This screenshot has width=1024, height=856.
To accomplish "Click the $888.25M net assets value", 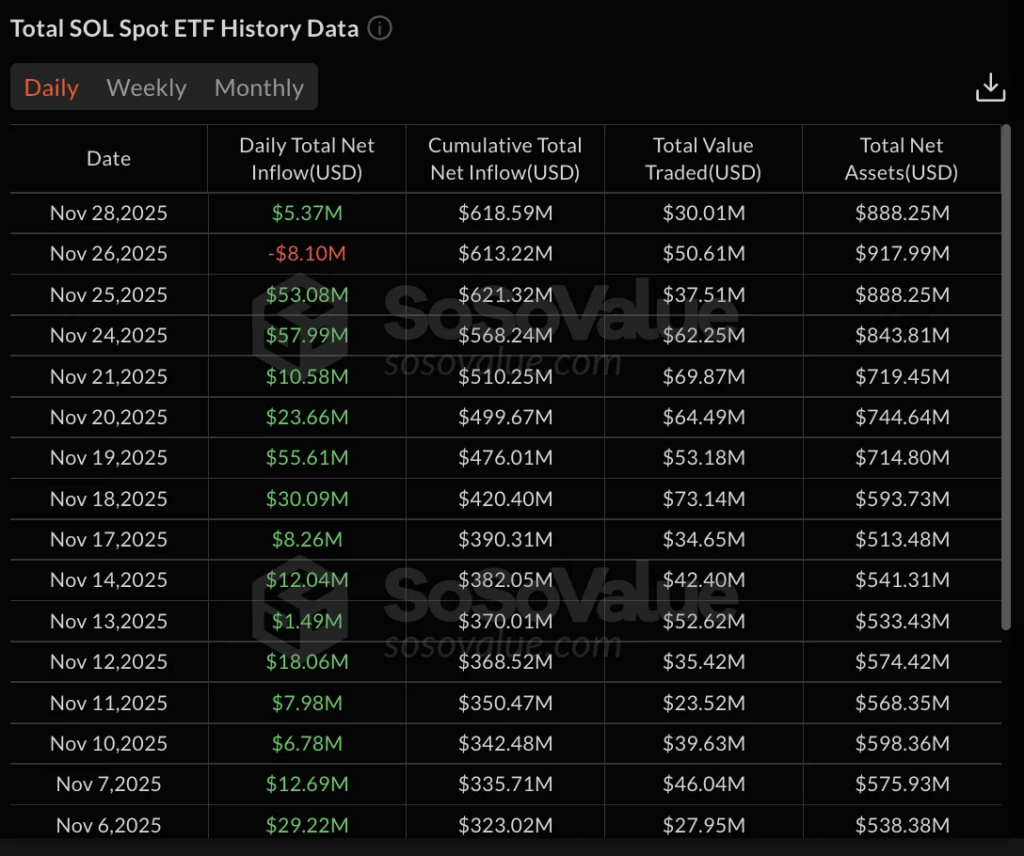I will 901,212.
